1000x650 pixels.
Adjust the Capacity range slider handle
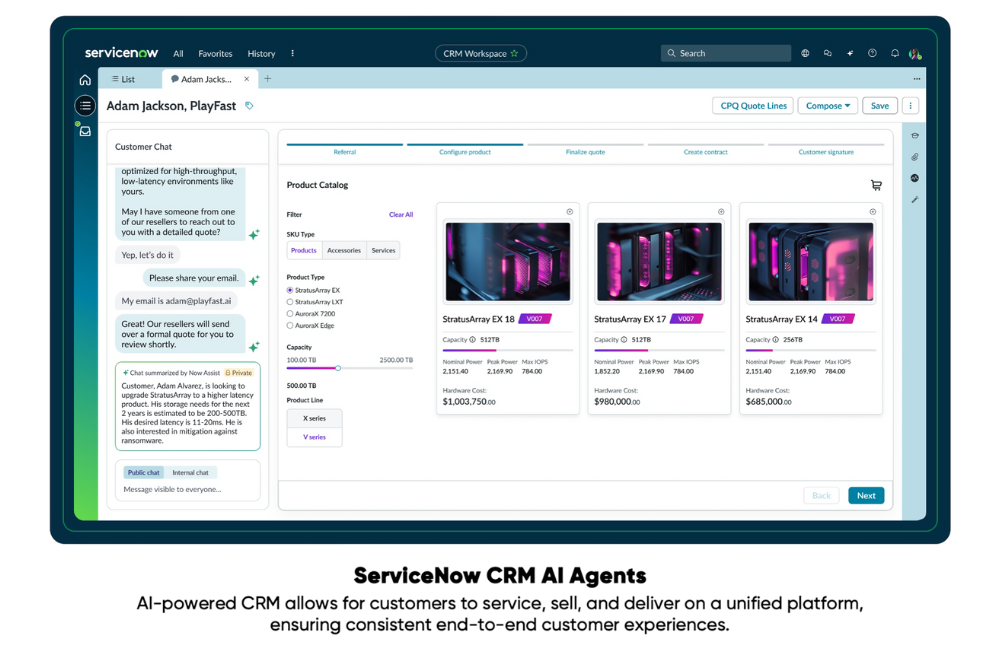[x=338, y=368]
